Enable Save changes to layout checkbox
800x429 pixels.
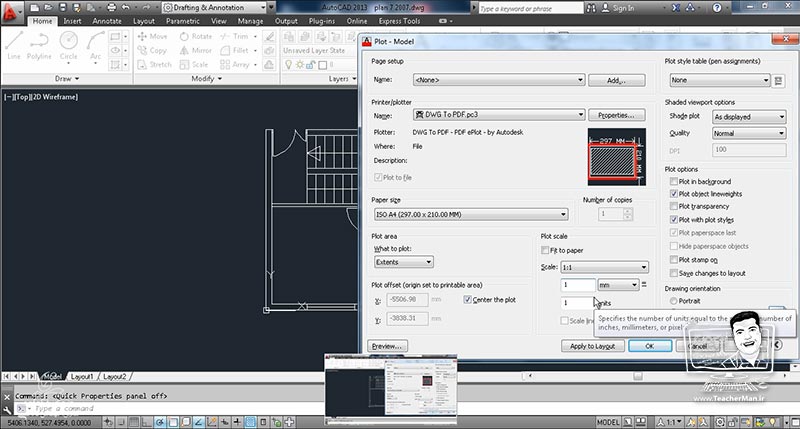point(673,273)
